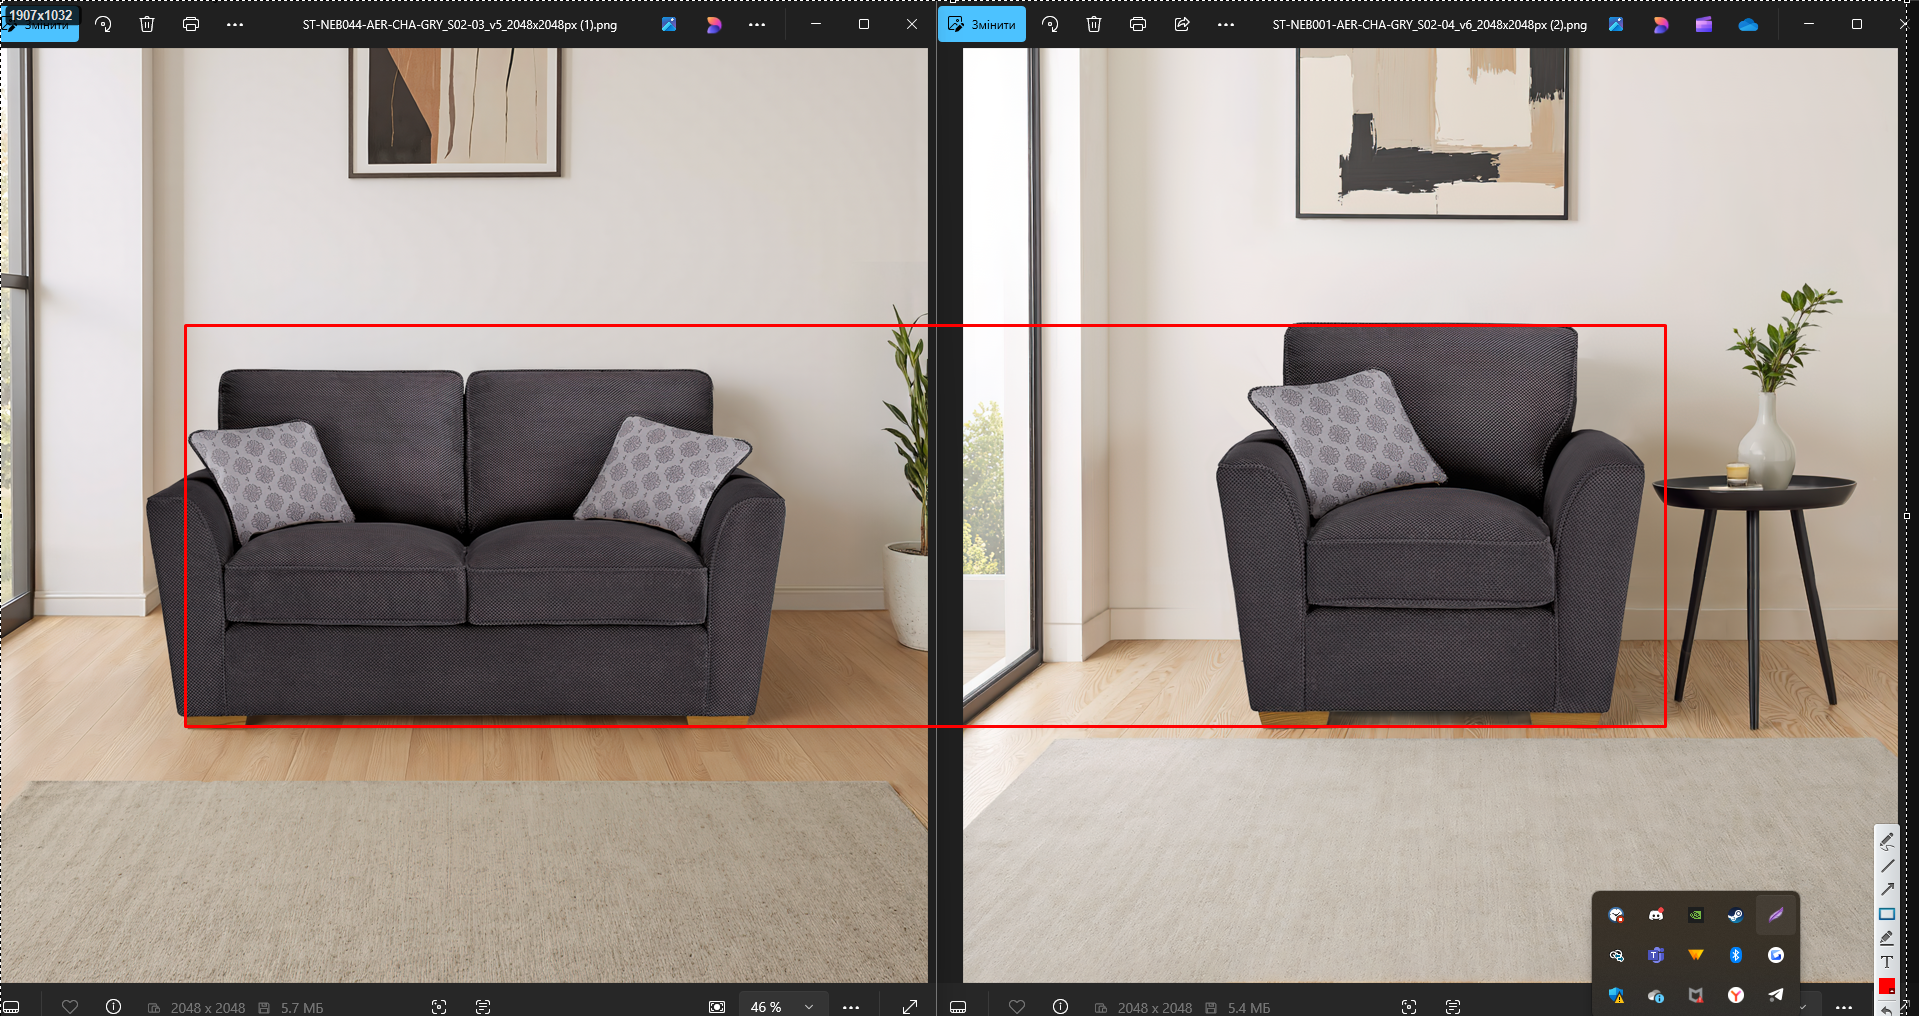The image size is (1919, 1016).
Task: Rotate the image in the right Photos window
Action: 1050,24
